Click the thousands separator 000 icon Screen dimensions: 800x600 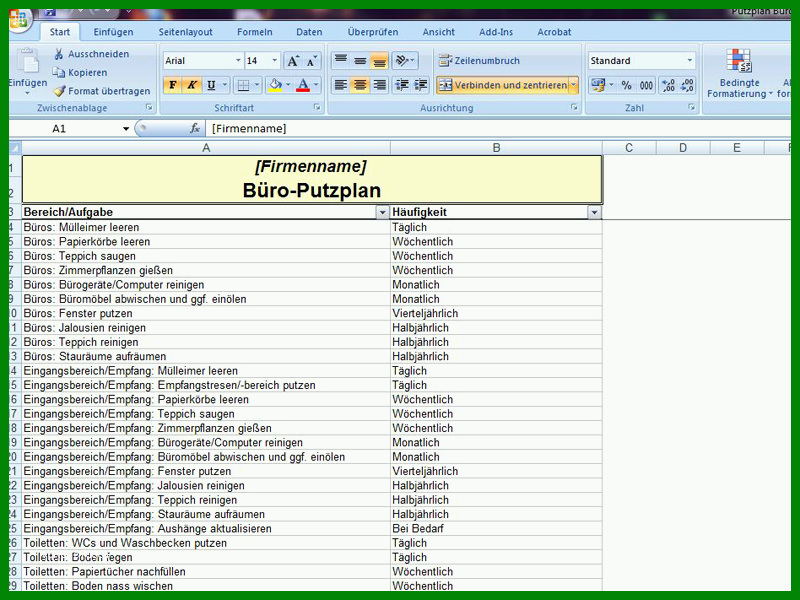point(646,85)
